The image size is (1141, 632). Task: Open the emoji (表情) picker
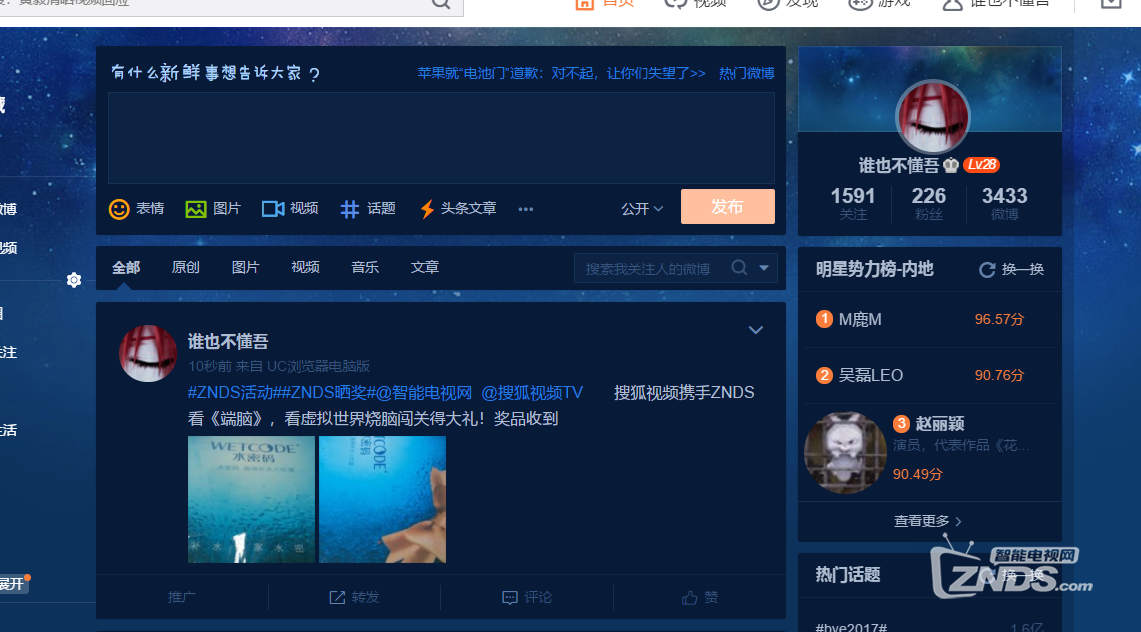tap(136, 209)
